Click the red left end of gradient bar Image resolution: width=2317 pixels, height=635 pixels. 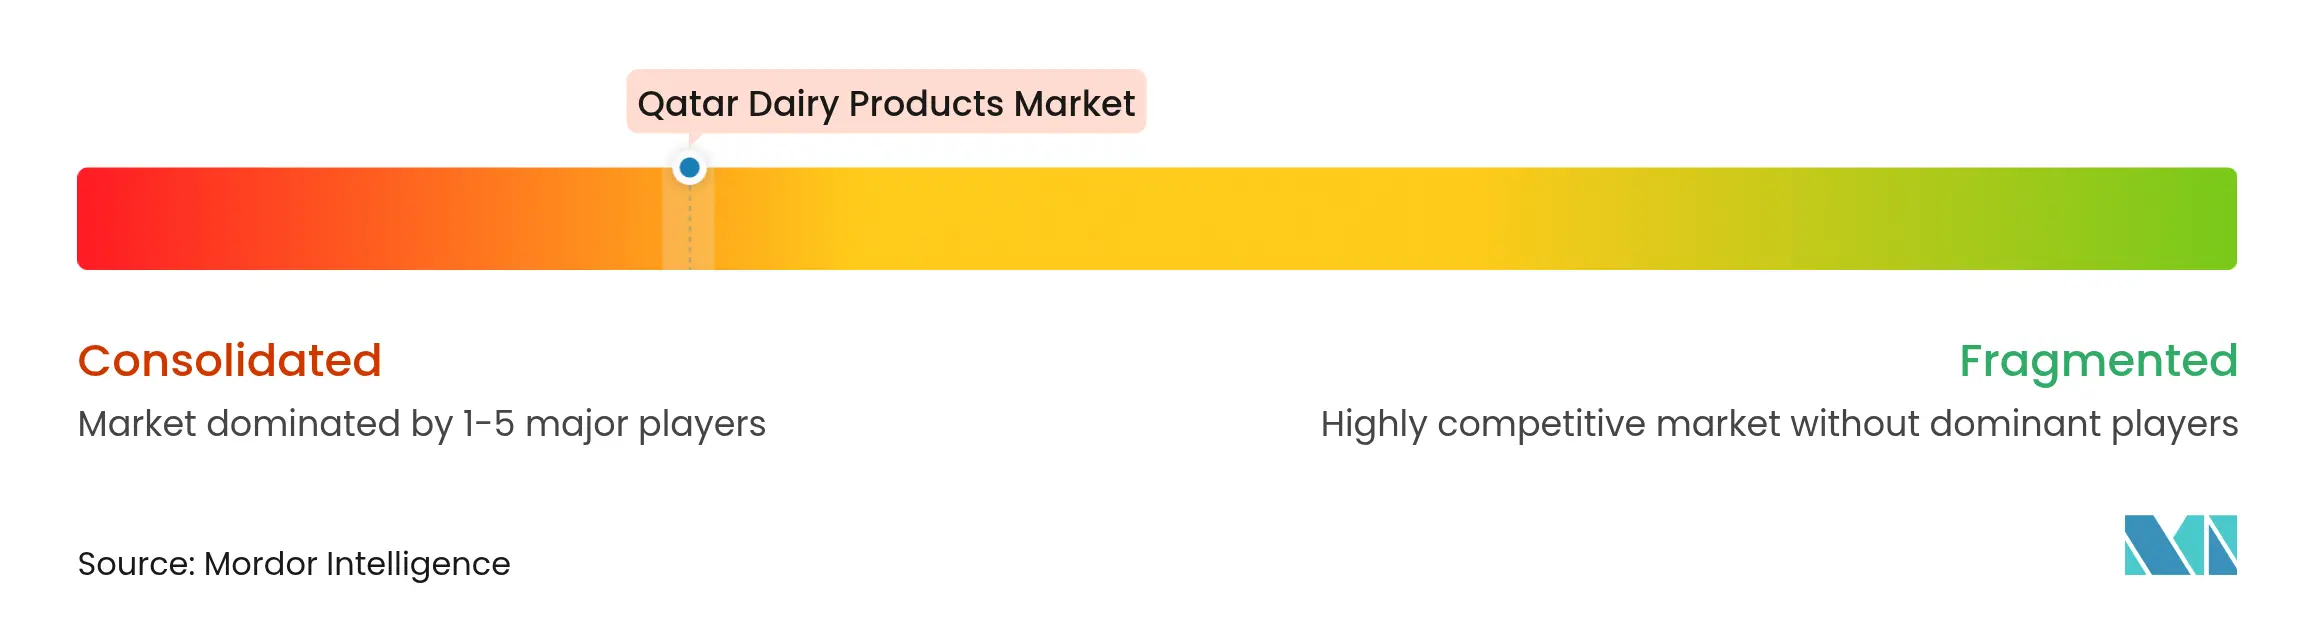[110, 219]
